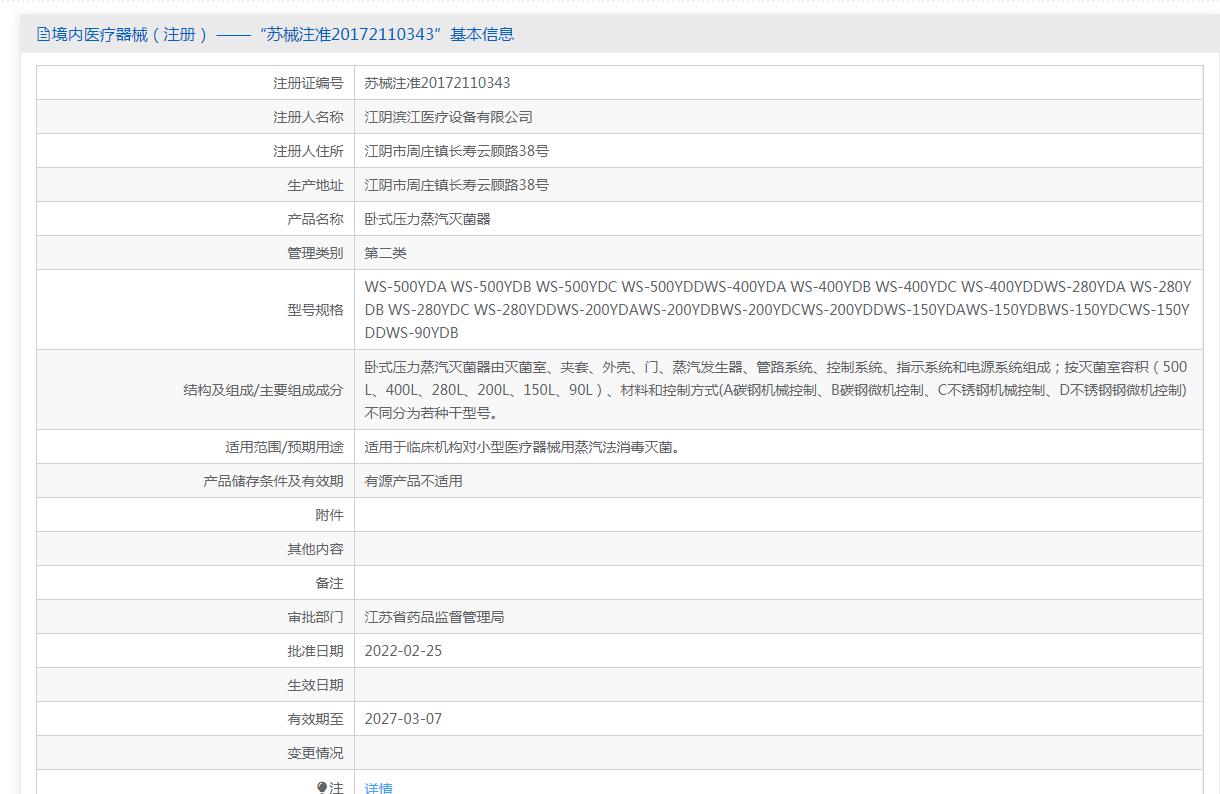Click the document icon in the page header
The image size is (1220, 794).
click(x=43, y=35)
